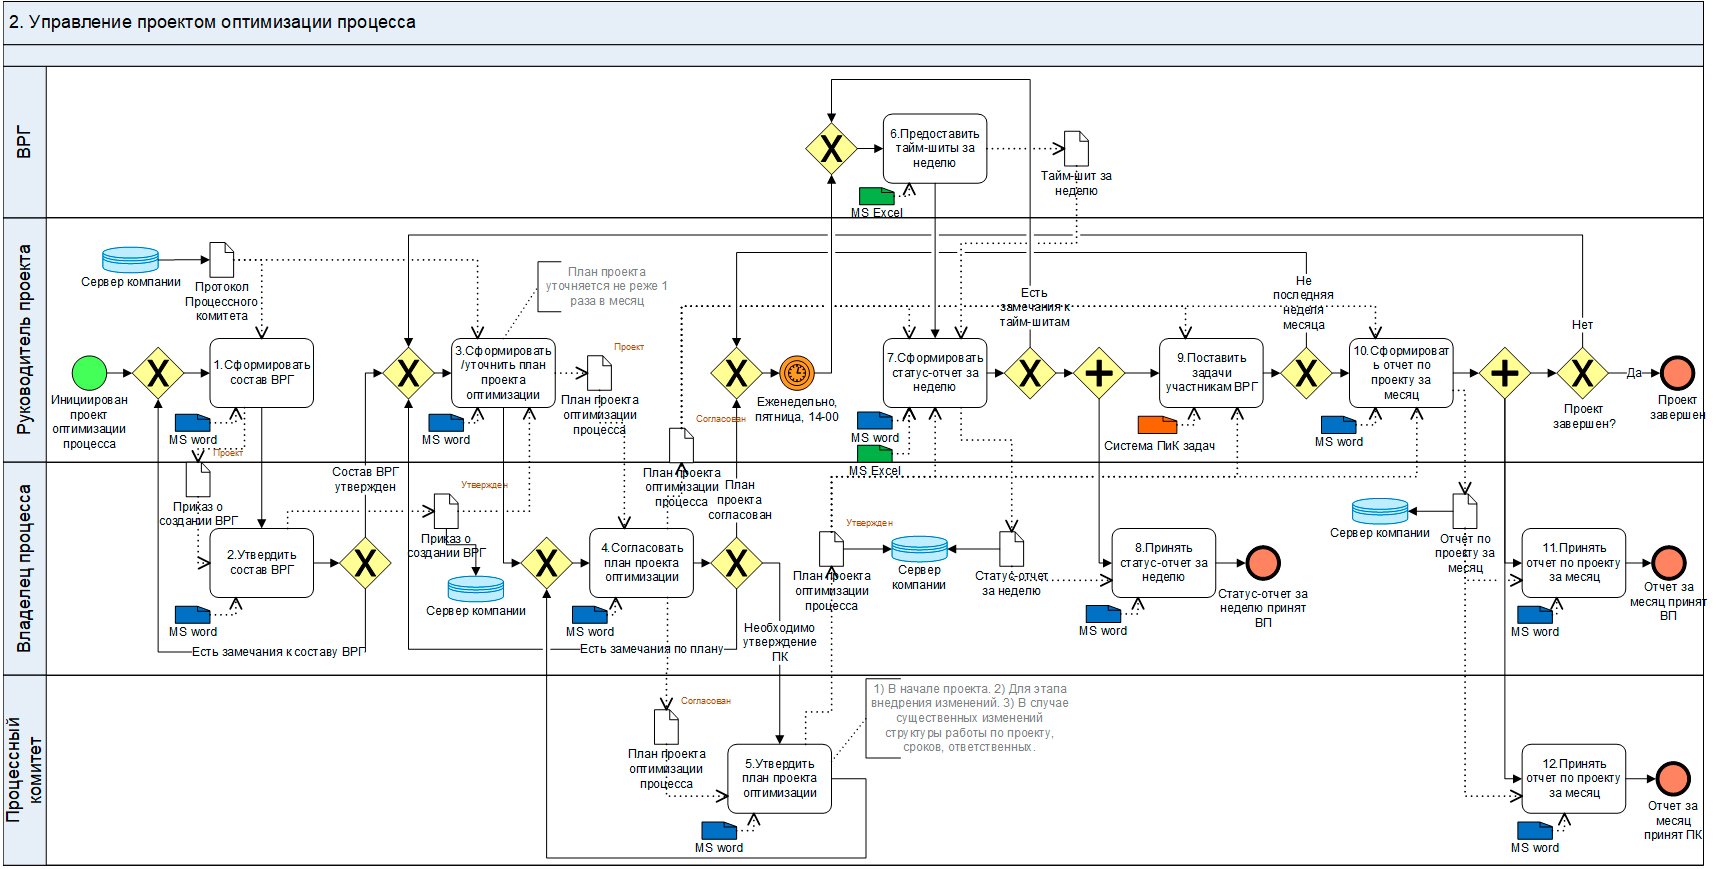
Task: Select task 1 Сформировать состав ВРГ
Action: (262, 373)
